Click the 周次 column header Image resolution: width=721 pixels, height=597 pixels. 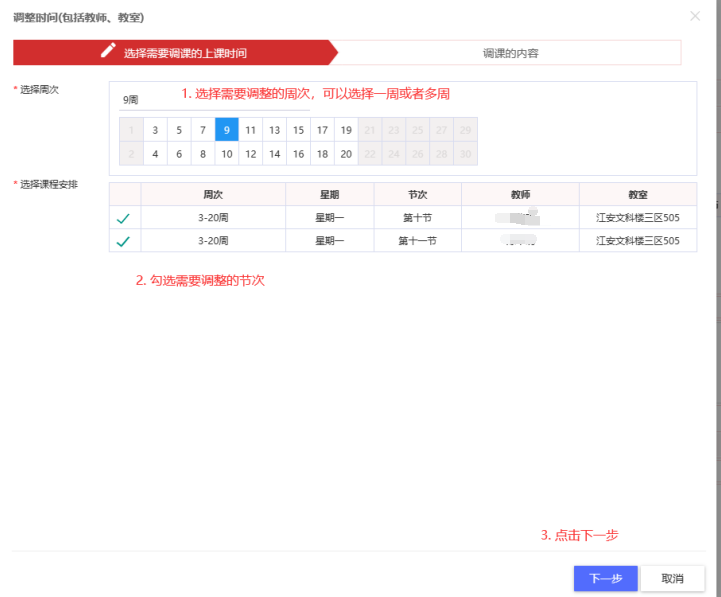pyautogui.click(x=213, y=194)
